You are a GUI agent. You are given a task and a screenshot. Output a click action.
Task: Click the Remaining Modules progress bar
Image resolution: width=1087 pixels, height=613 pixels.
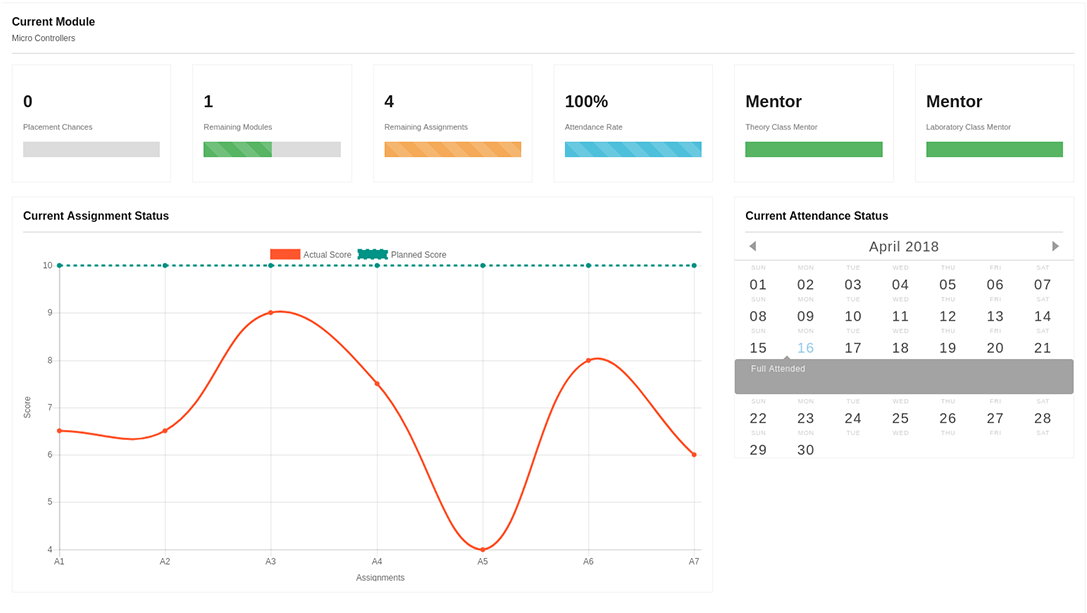click(272, 149)
